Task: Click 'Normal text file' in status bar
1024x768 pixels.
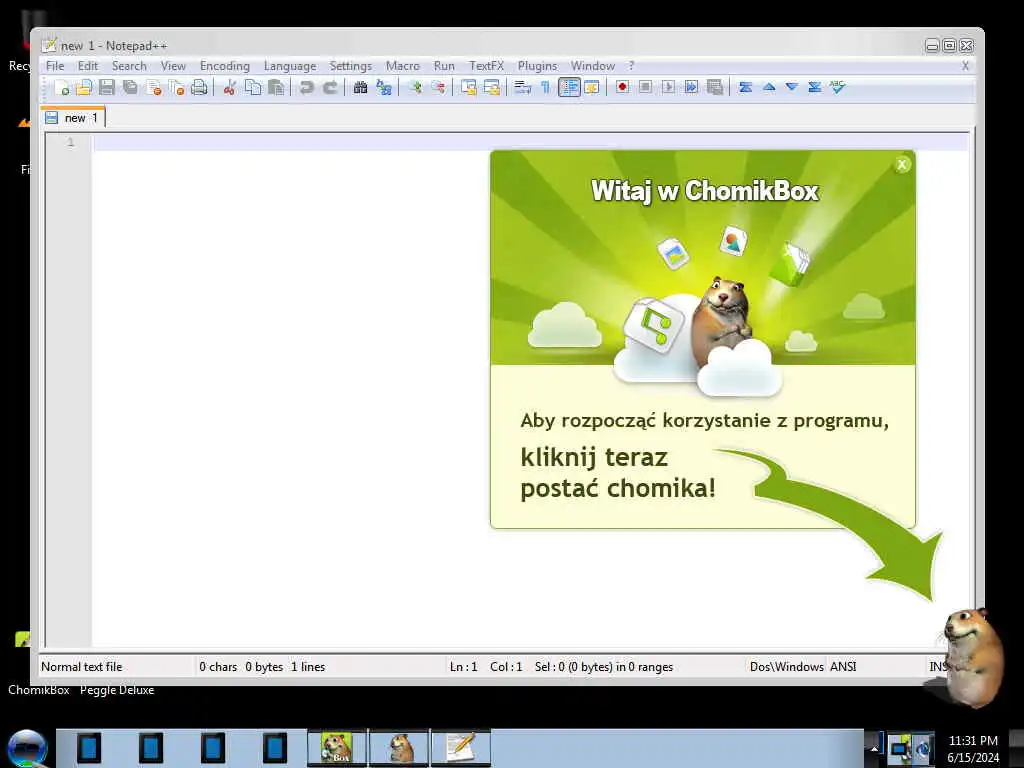Action: (x=82, y=667)
